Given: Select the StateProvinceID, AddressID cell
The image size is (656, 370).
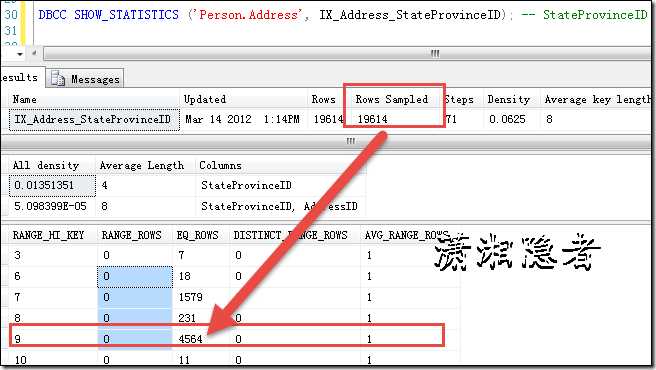Looking at the screenshot, I should pos(281,206).
